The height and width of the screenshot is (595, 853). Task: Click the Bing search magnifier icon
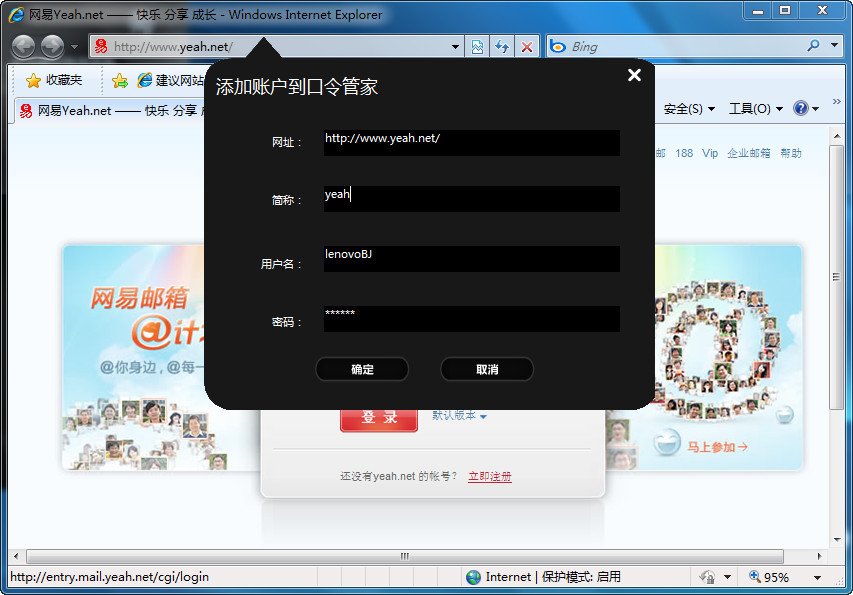coord(812,46)
